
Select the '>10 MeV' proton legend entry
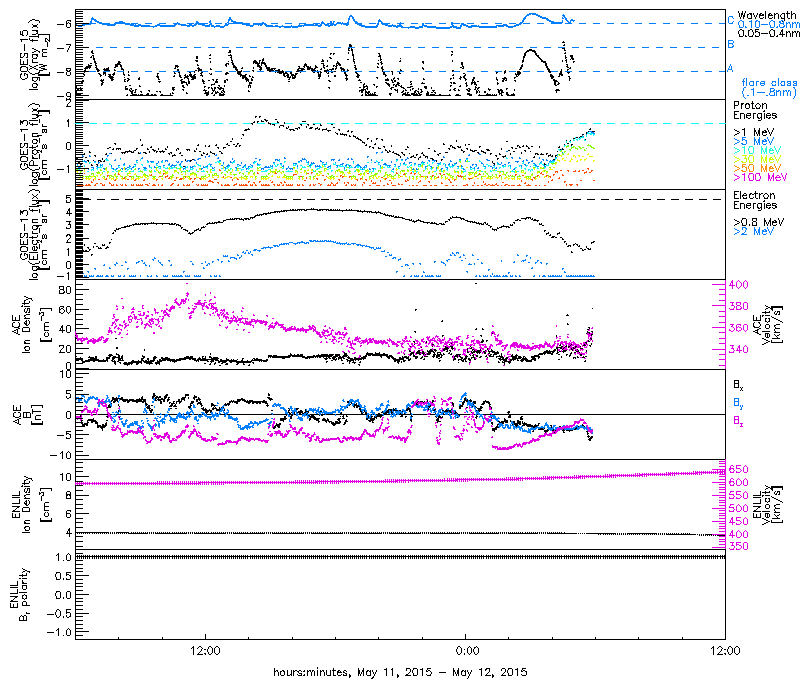[x=757, y=150]
